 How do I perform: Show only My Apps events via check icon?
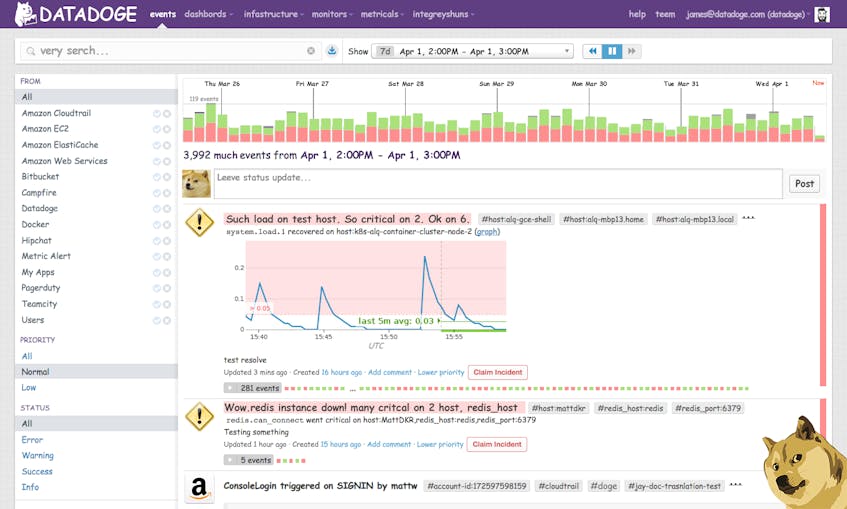coord(157,273)
